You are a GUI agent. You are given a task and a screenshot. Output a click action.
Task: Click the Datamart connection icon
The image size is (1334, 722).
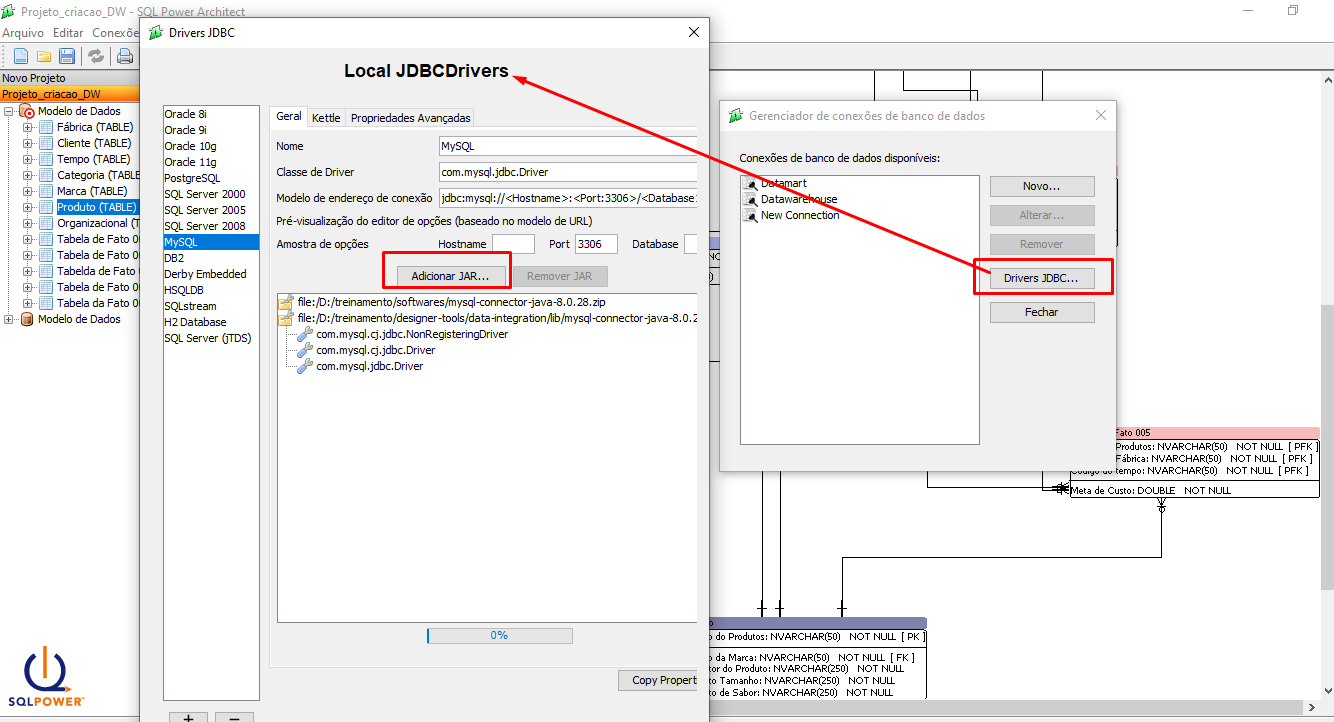pos(751,184)
